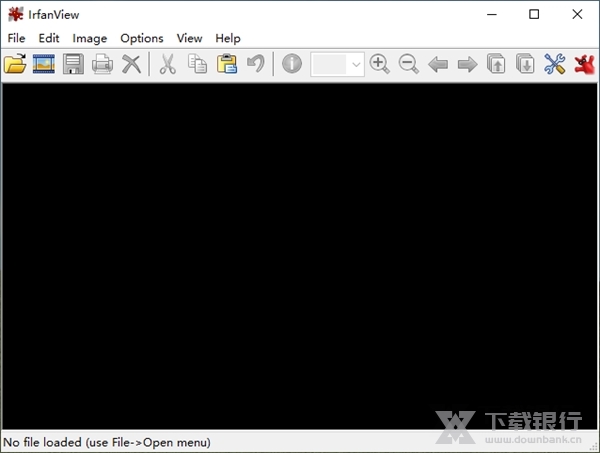Expand the zoom level dropdown
Screen dimensions: 600x453
(x=356, y=65)
